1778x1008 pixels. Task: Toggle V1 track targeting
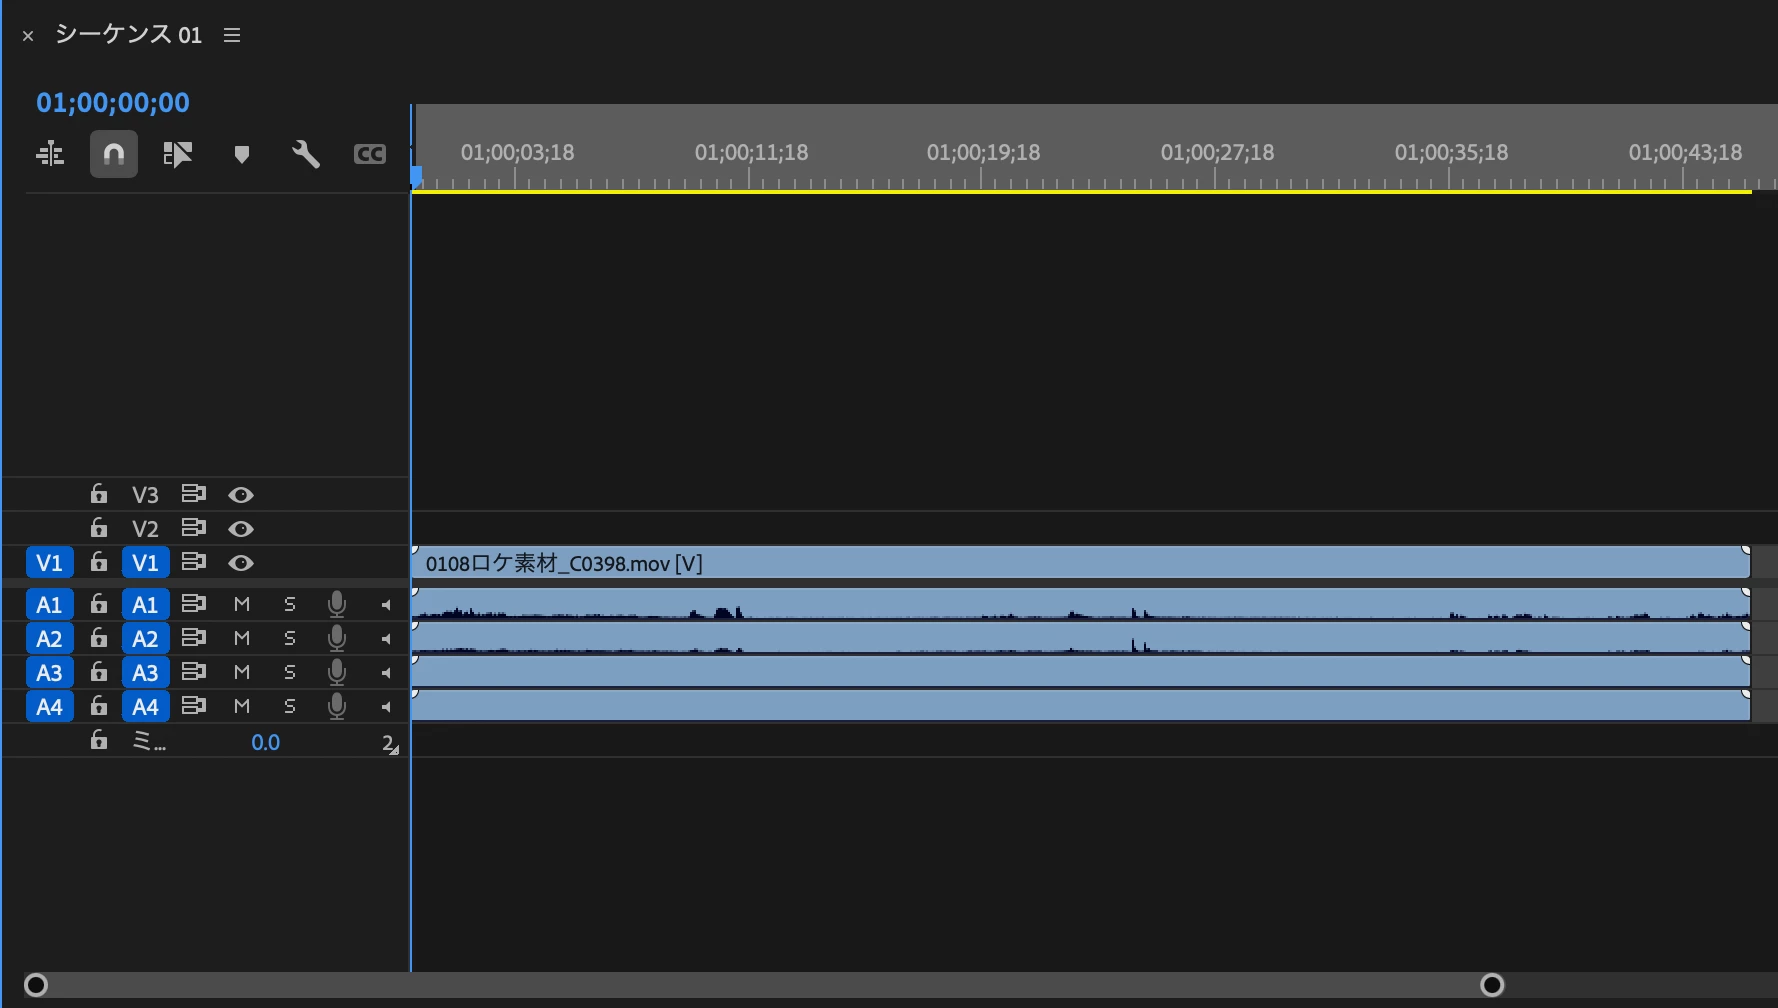pos(145,563)
